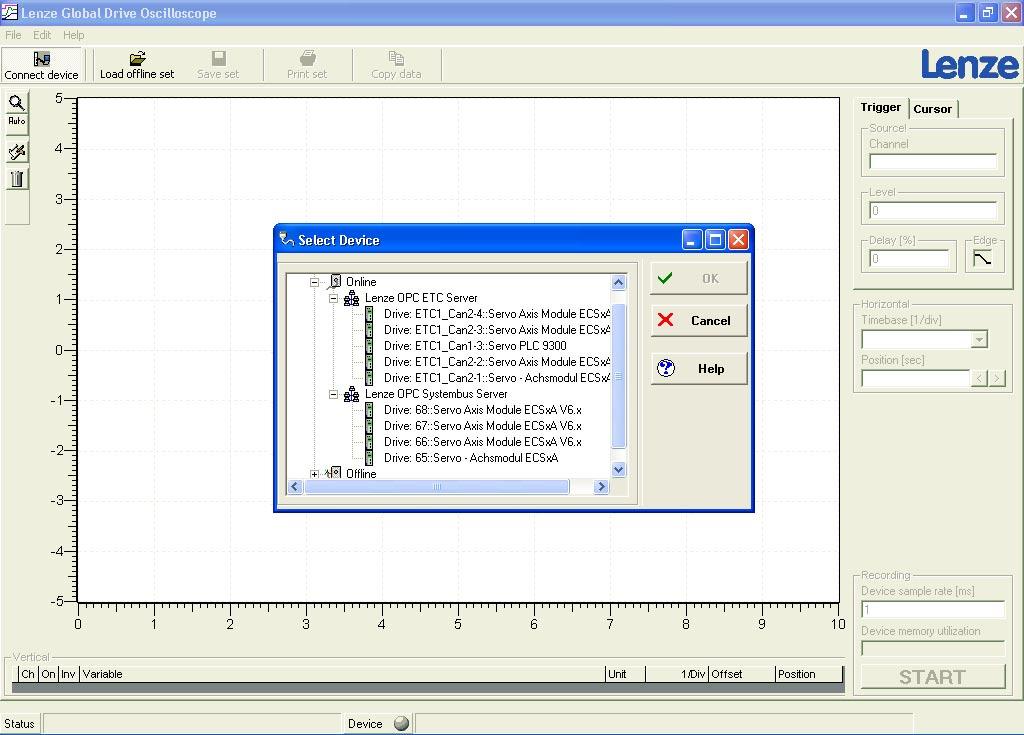Click the Connect device toolbar button
This screenshot has width=1024, height=735.
click(42, 65)
